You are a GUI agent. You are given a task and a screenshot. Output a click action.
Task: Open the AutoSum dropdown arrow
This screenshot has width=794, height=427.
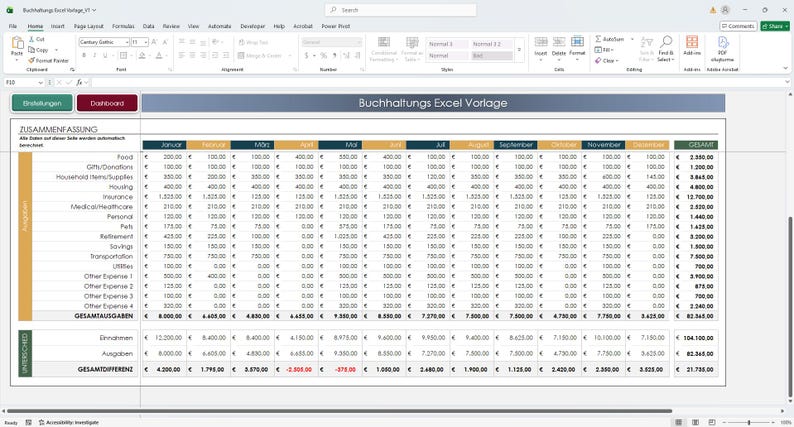[x=631, y=39]
